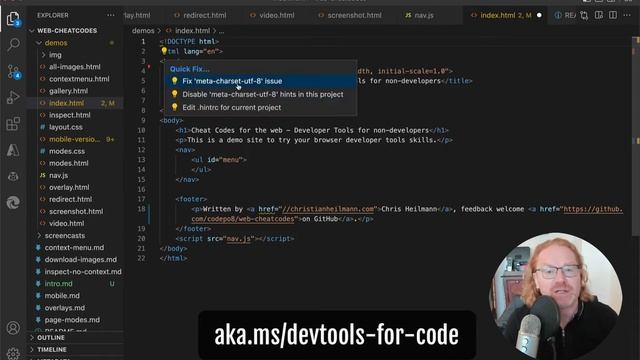The height and width of the screenshot is (360, 640).
Task: Open modes.css in explorer
Action: pos(67,151)
